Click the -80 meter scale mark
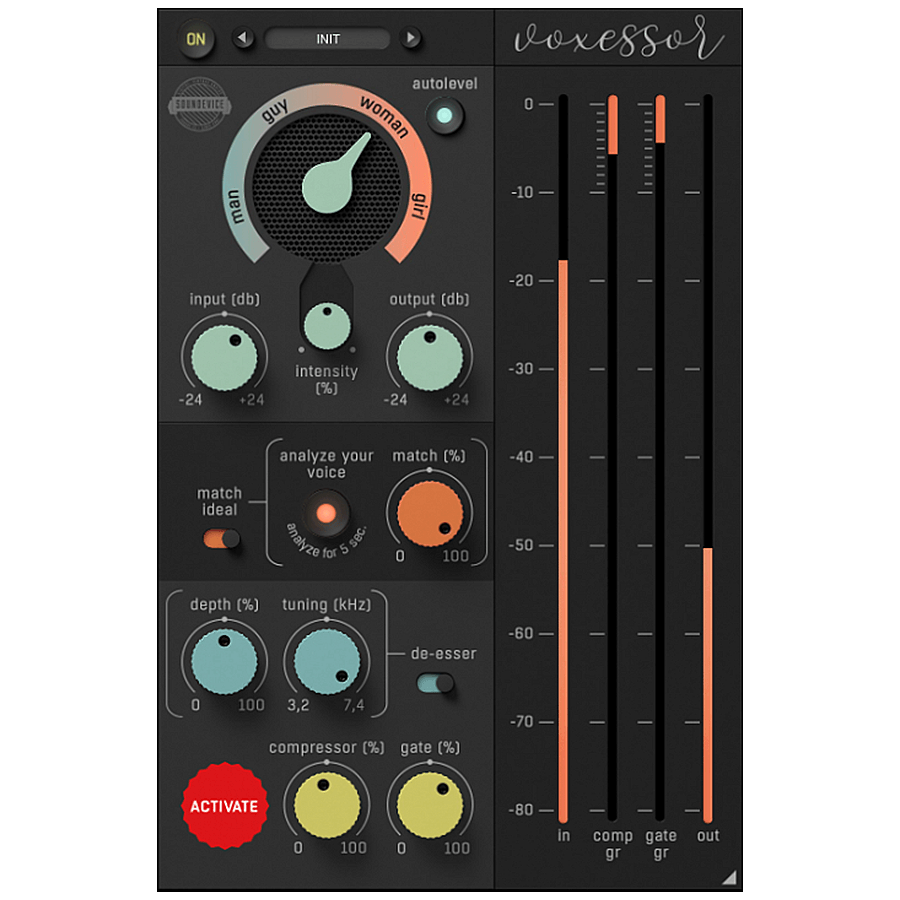 tap(521, 810)
